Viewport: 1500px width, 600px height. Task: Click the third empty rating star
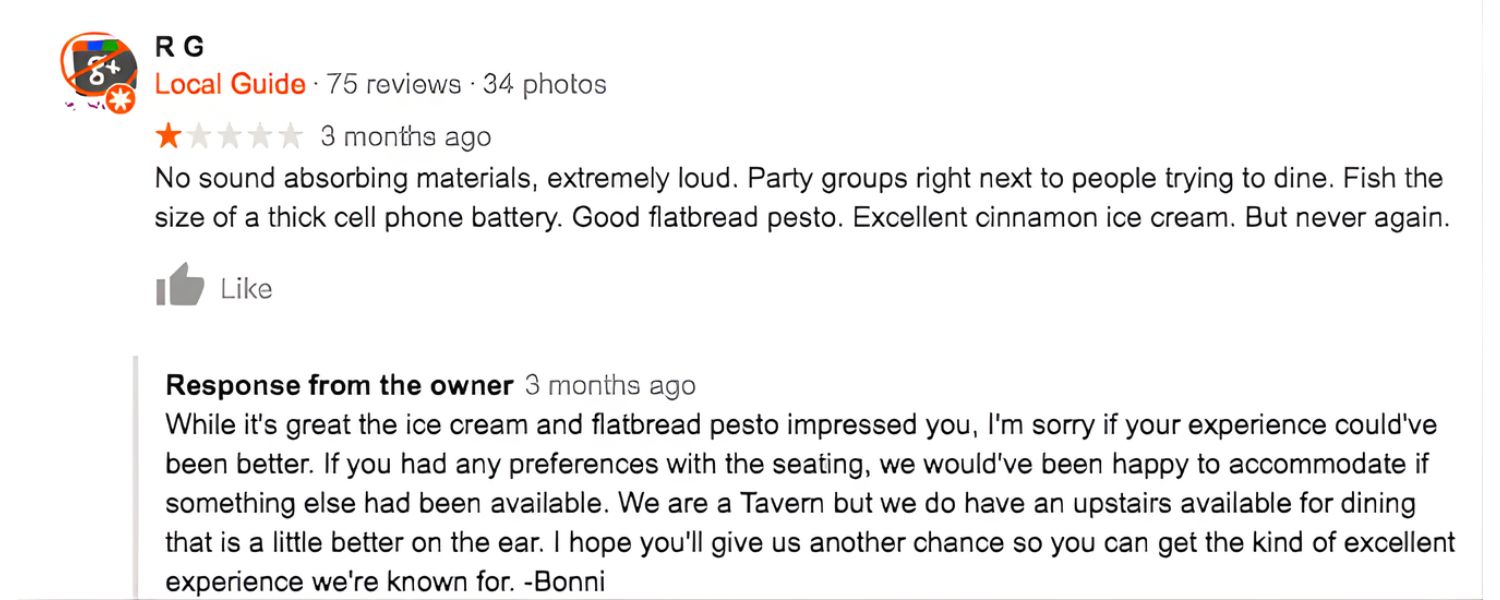[x=230, y=135]
